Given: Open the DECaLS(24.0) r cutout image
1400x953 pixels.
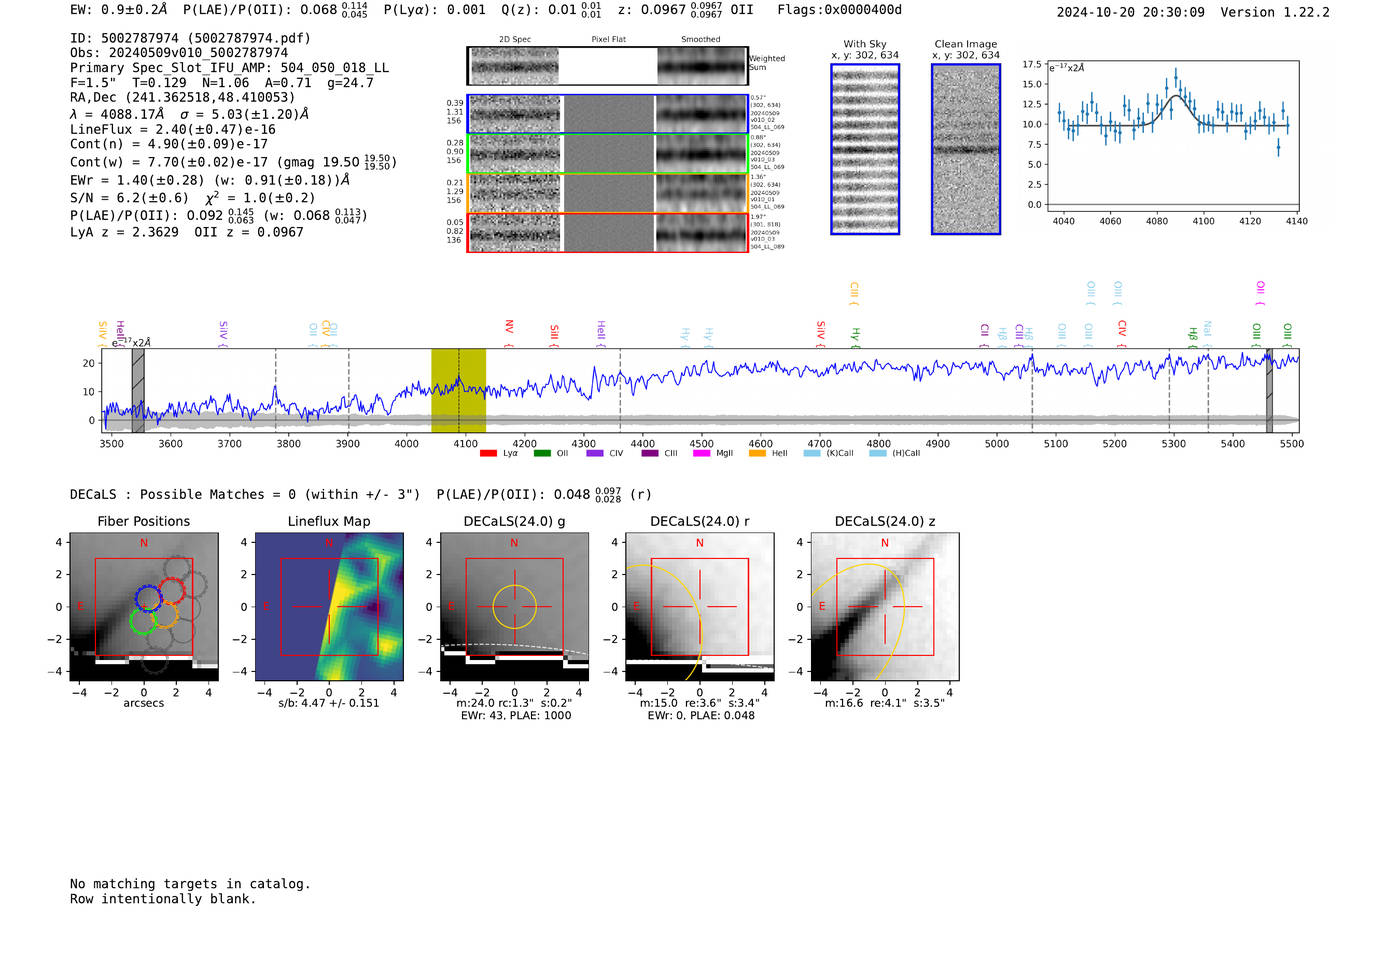Looking at the screenshot, I should 700,607.
